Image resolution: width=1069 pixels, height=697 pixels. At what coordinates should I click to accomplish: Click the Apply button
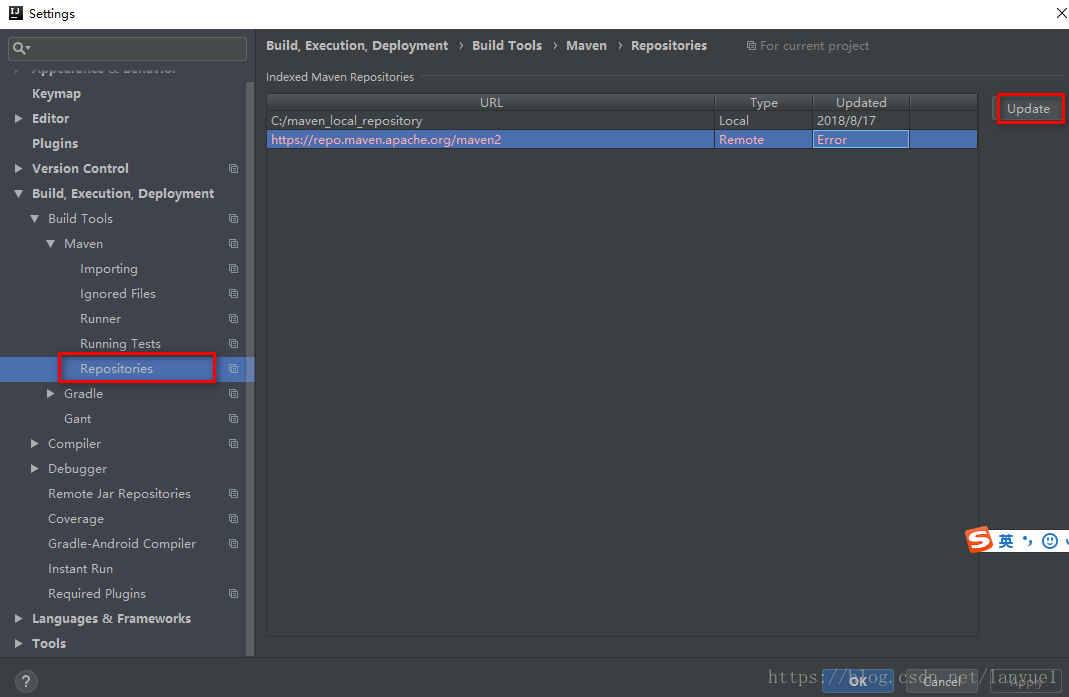pyautogui.click(x=1025, y=681)
